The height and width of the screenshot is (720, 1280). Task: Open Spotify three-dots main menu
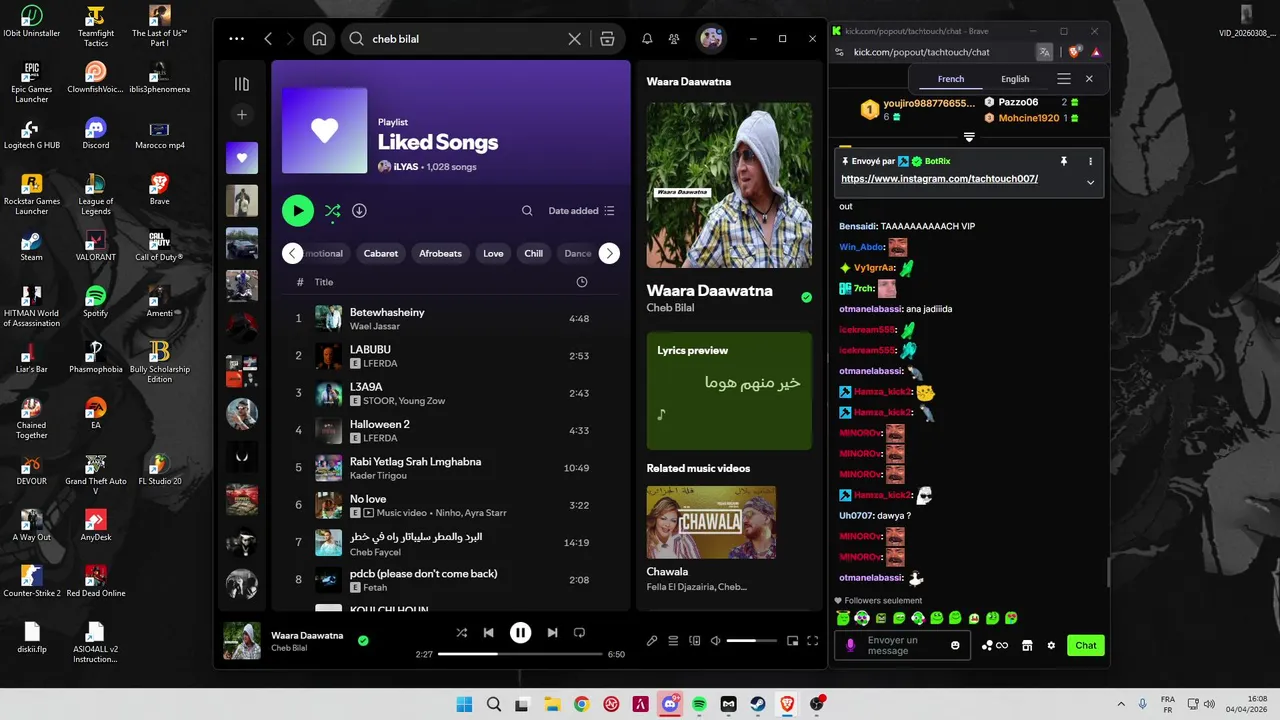[236, 39]
